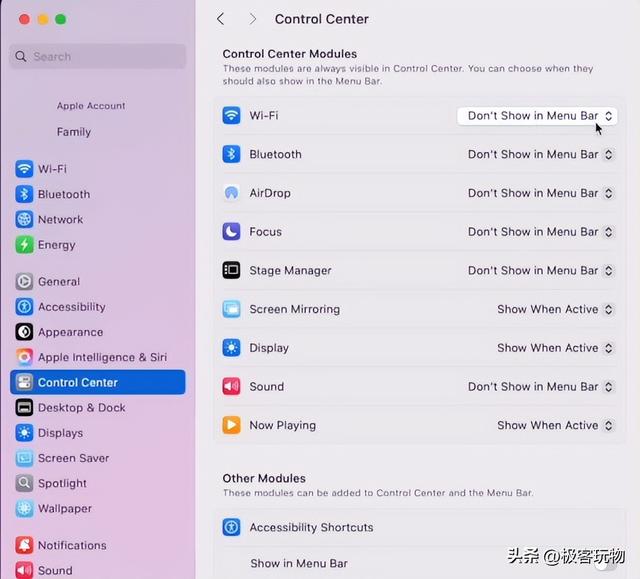Go to the General settings pane
The width and height of the screenshot is (640, 579).
point(98,281)
